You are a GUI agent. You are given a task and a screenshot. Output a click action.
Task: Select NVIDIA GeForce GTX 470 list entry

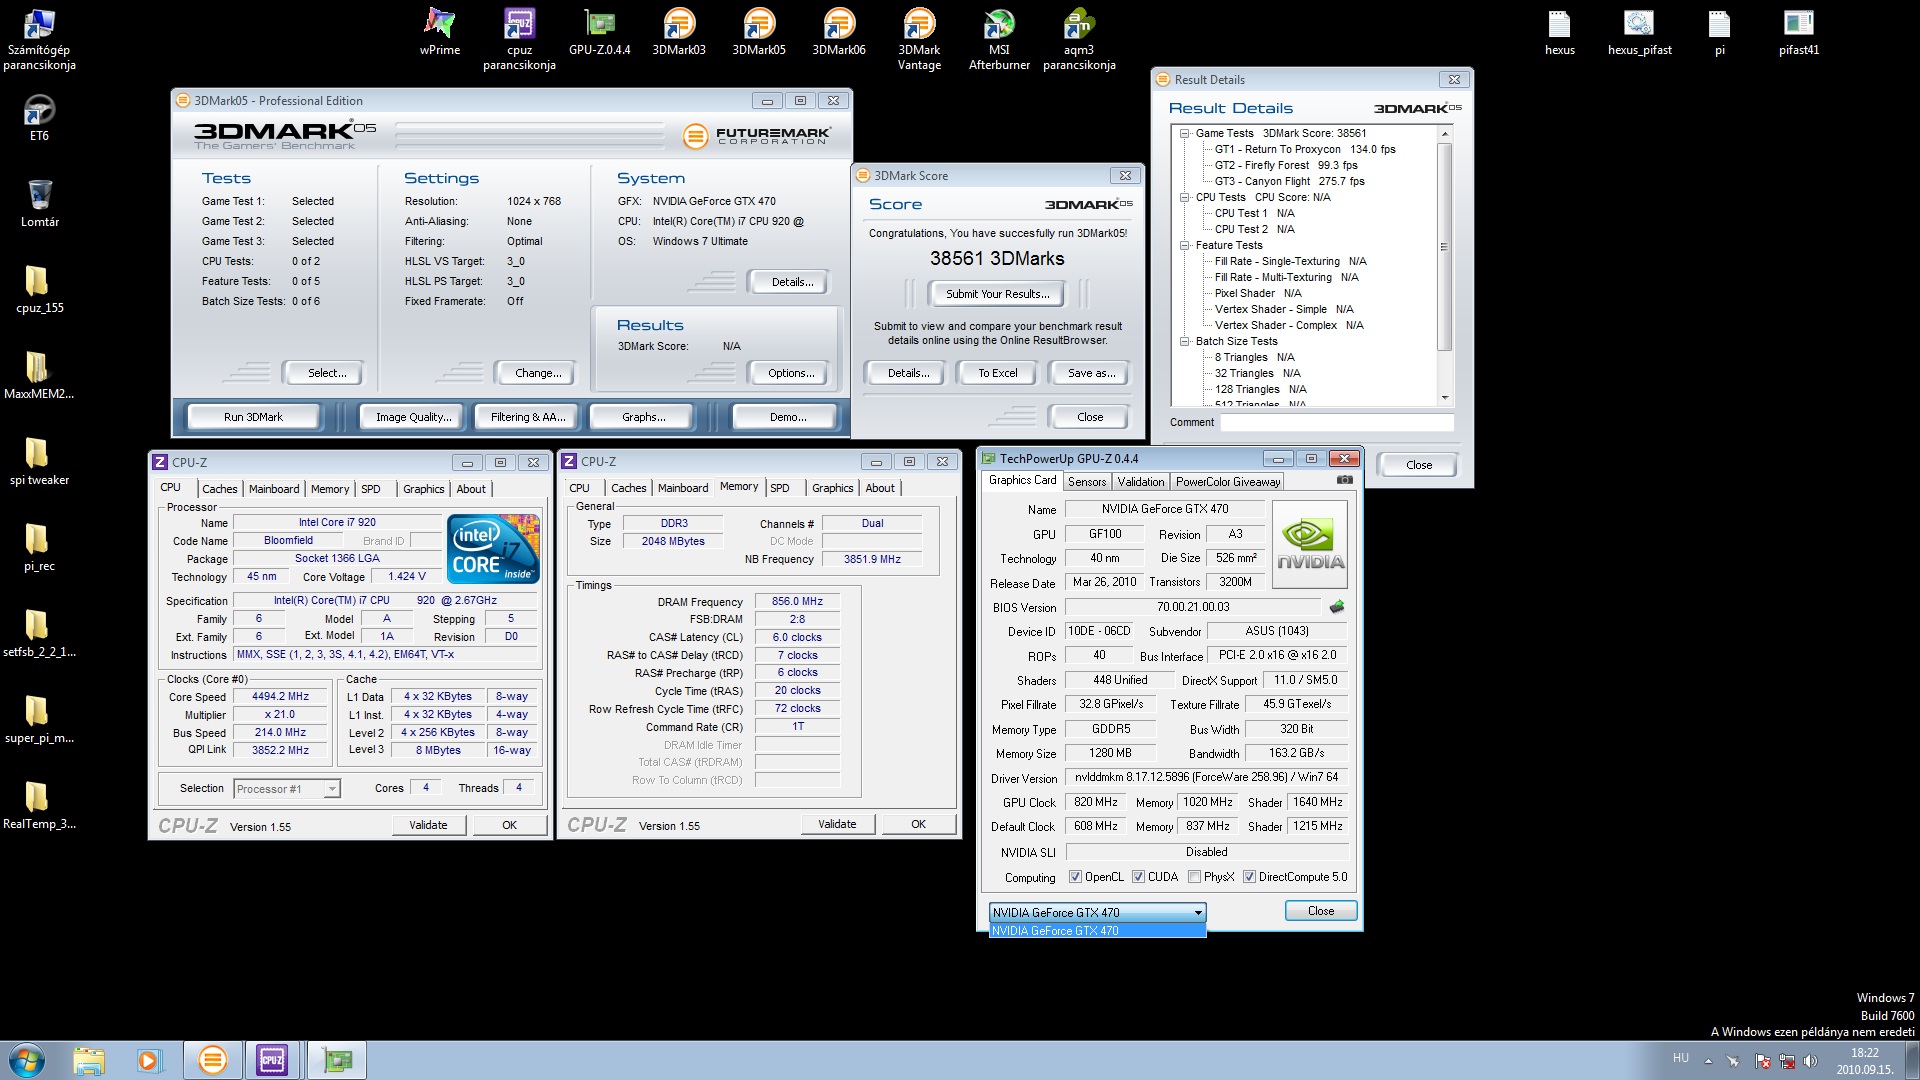tap(1097, 931)
